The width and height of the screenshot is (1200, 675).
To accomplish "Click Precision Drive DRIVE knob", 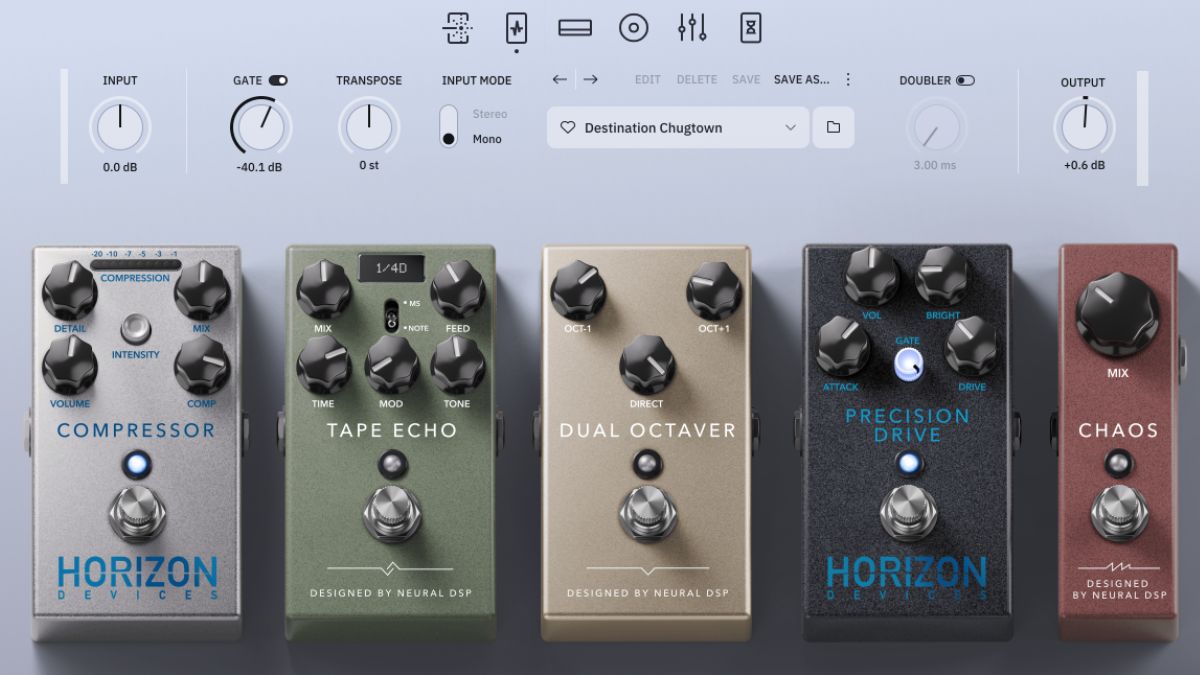I will point(972,346).
